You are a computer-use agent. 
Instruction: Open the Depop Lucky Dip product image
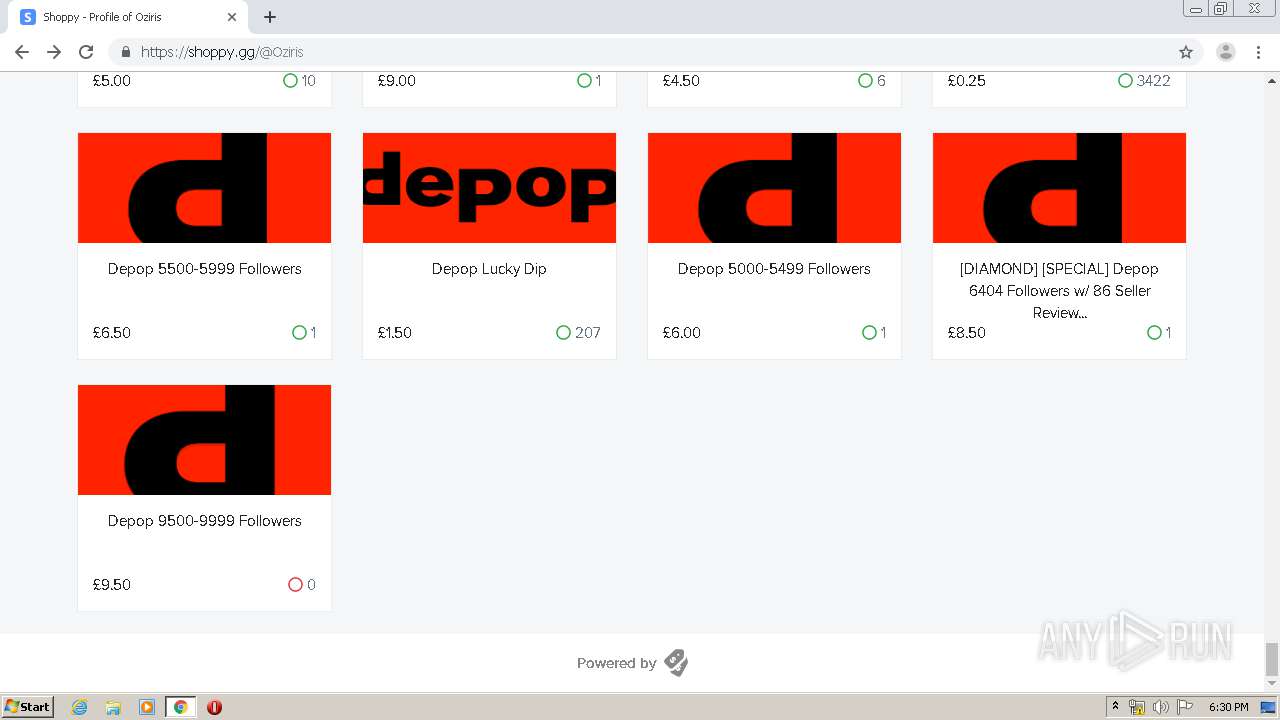coord(489,188)
